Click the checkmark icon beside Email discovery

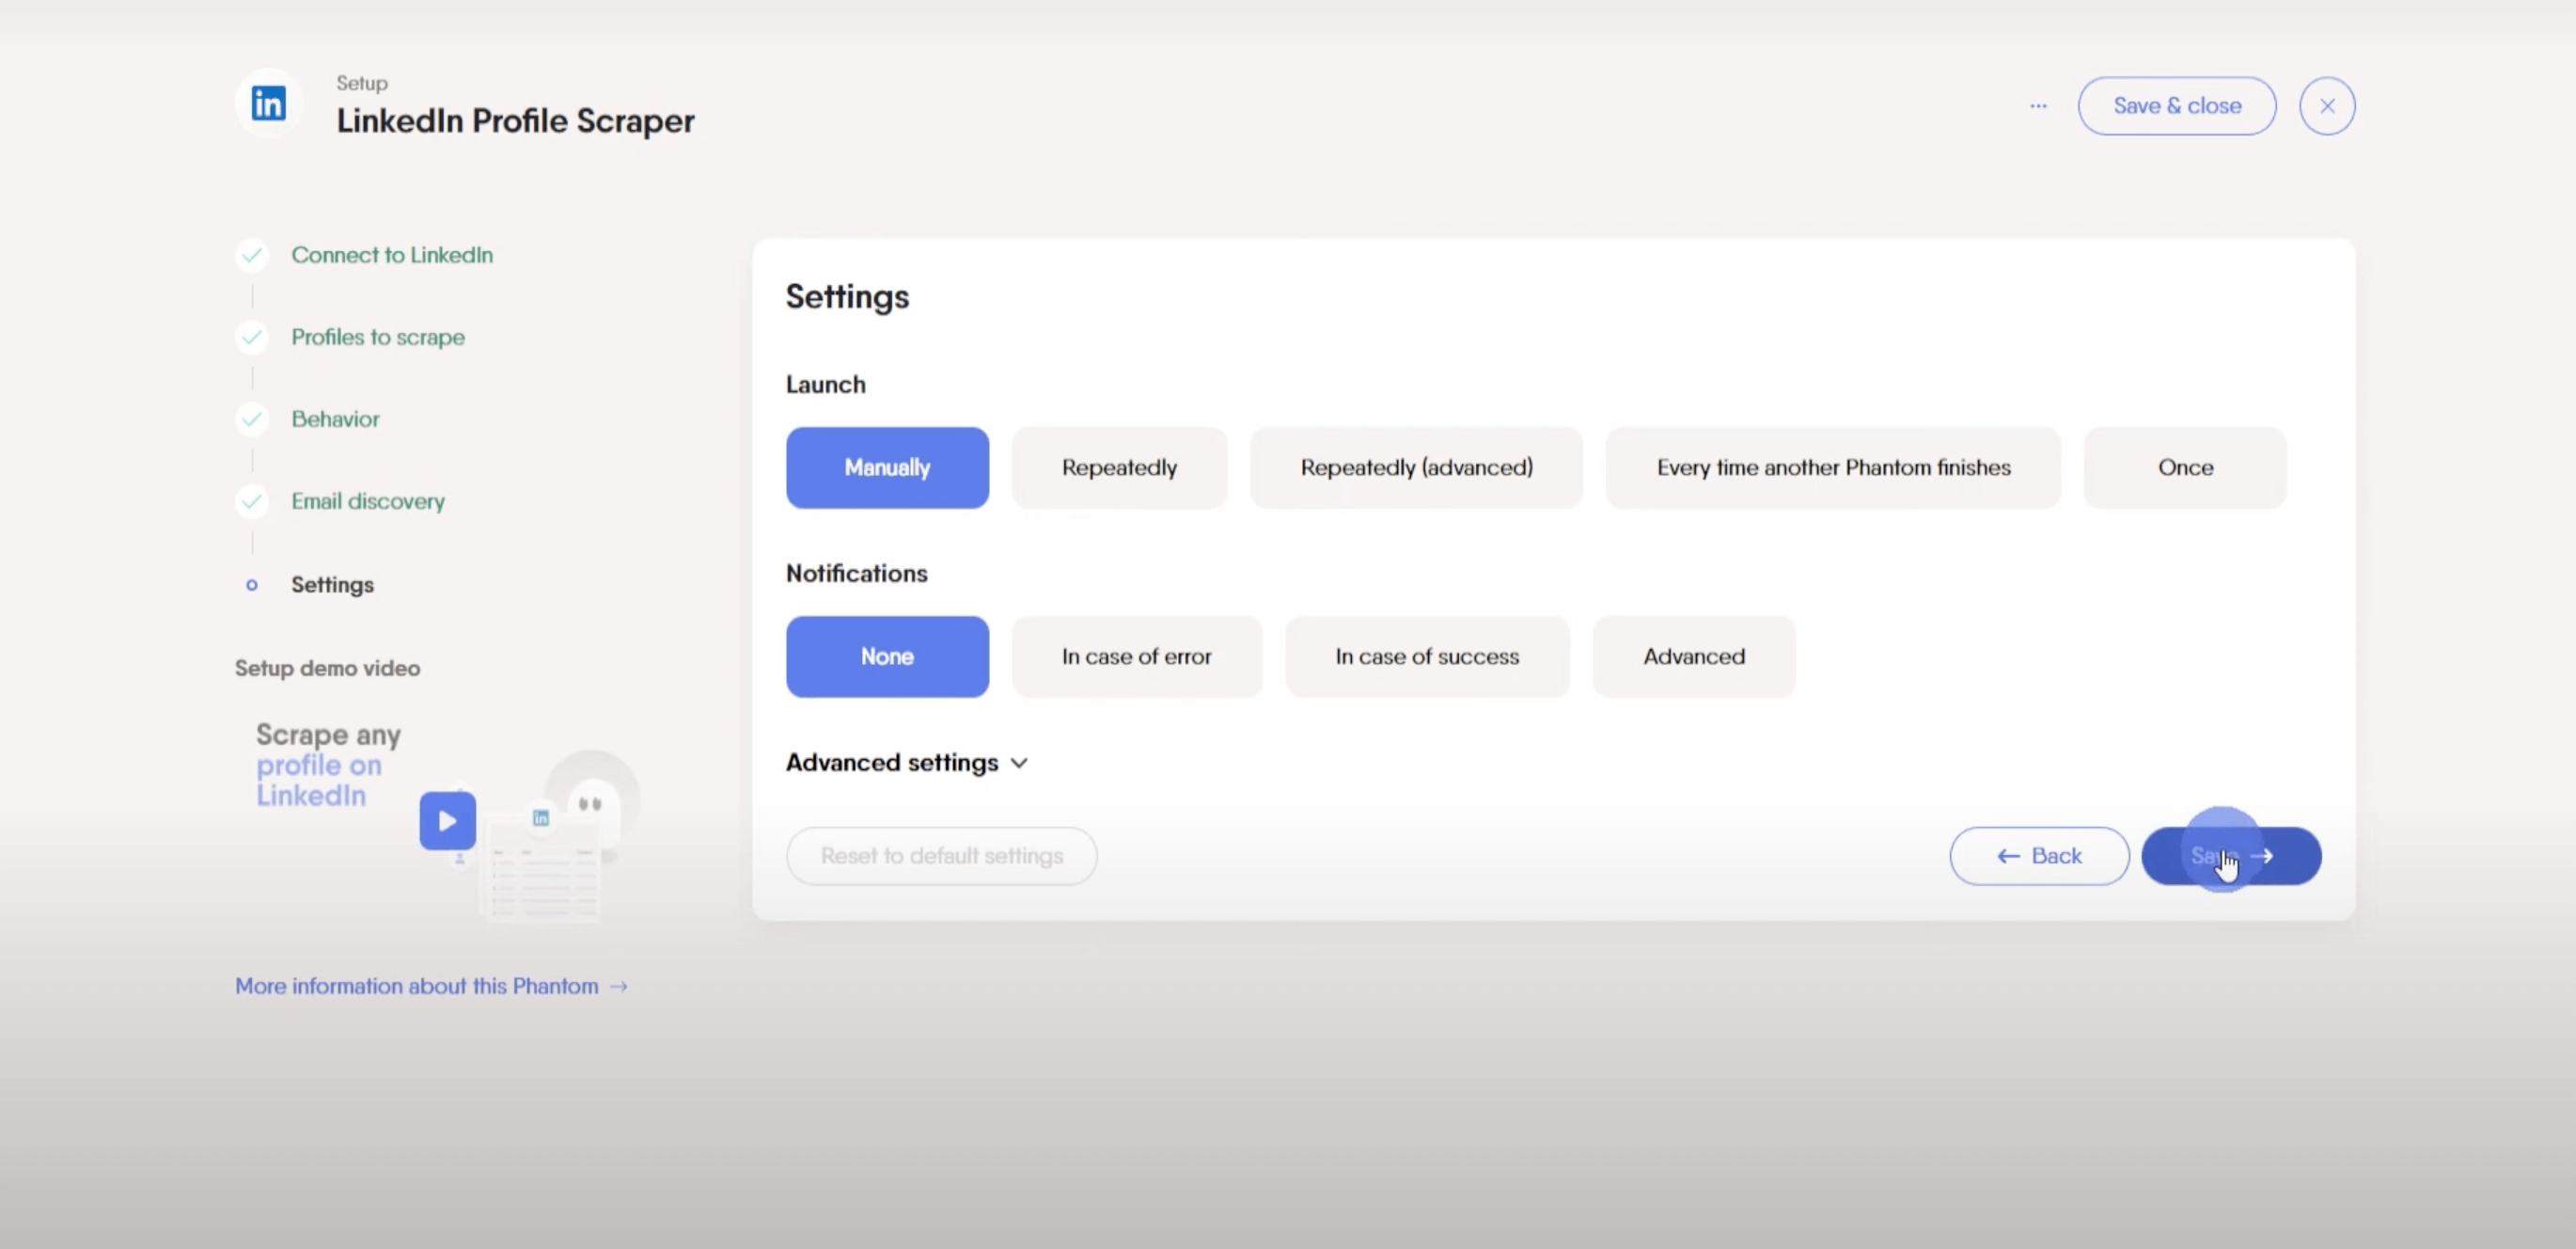(x=252, y=501)
